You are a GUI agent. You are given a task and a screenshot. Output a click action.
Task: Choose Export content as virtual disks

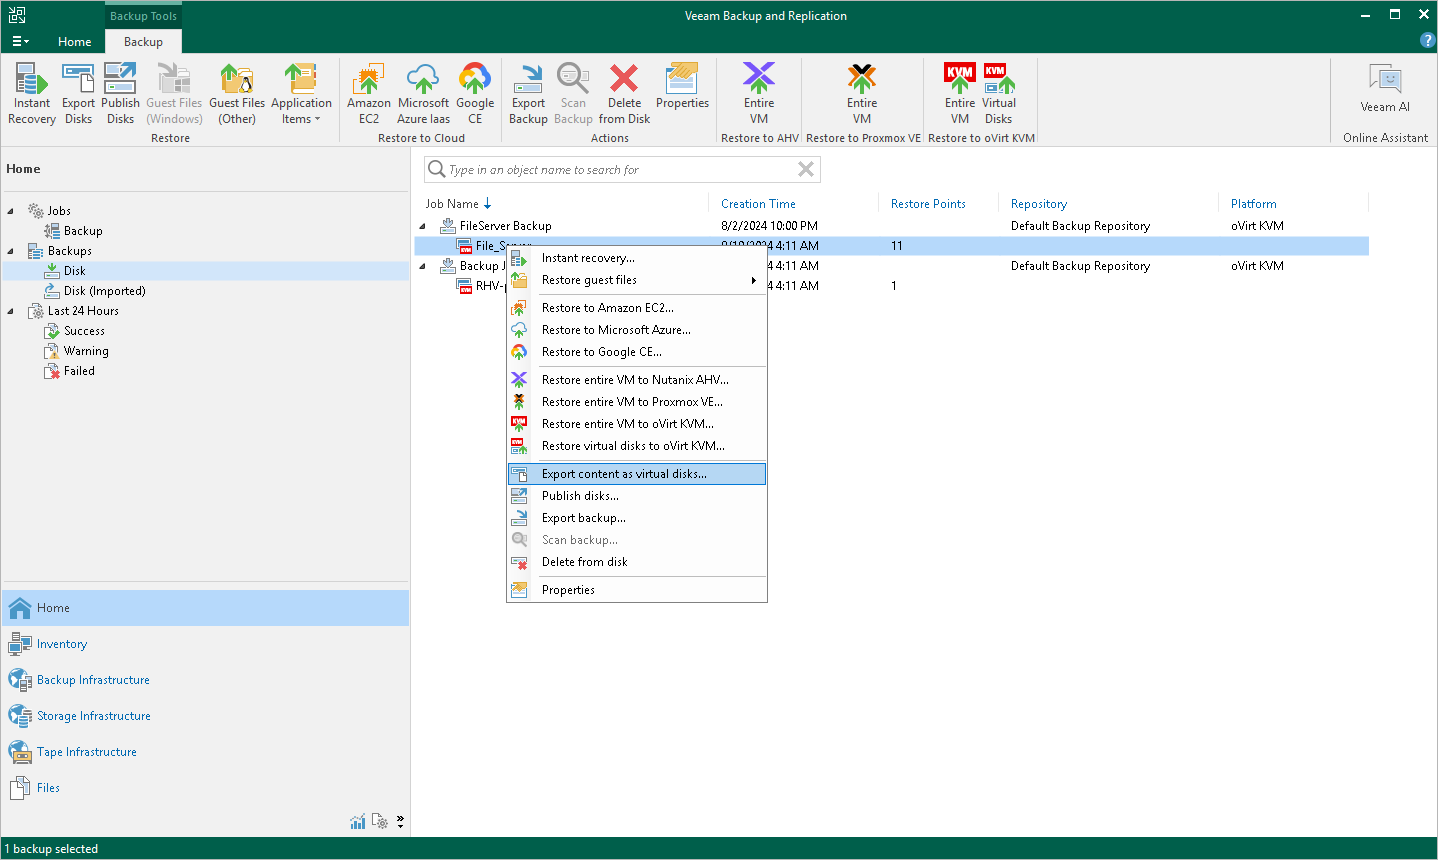pyautogui.click(x=637, y=474)
